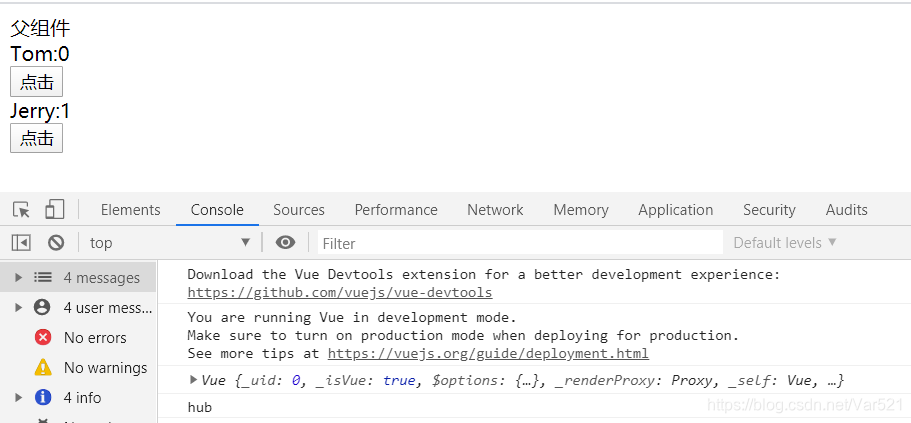Image resolution: width=911 pixels, height=423 pixels.
Task: Switch to the Network tab
Action: [x=495, y=210]
